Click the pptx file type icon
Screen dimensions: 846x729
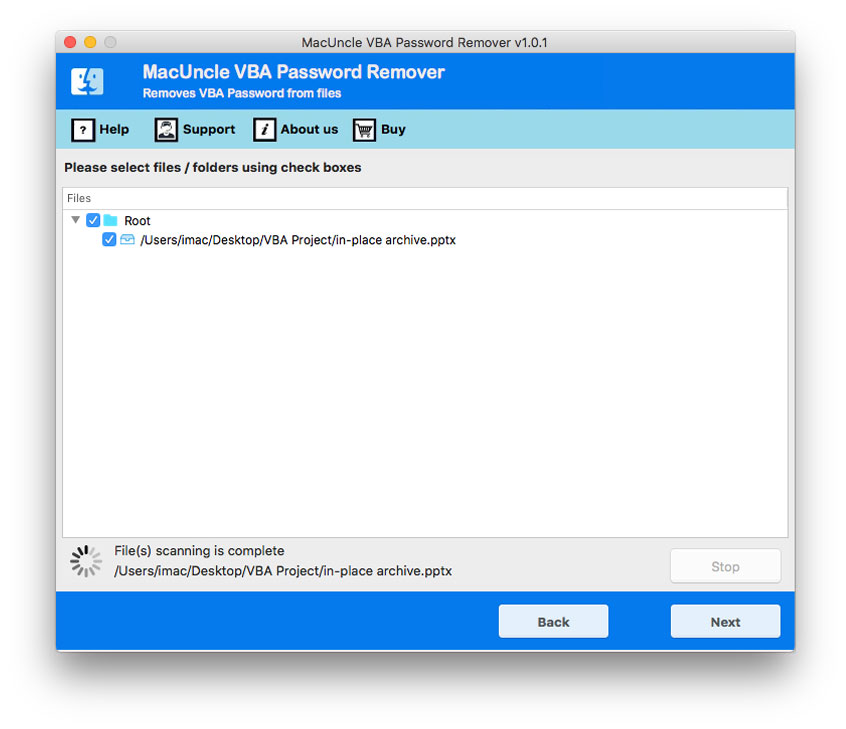[x=127, y=240]
